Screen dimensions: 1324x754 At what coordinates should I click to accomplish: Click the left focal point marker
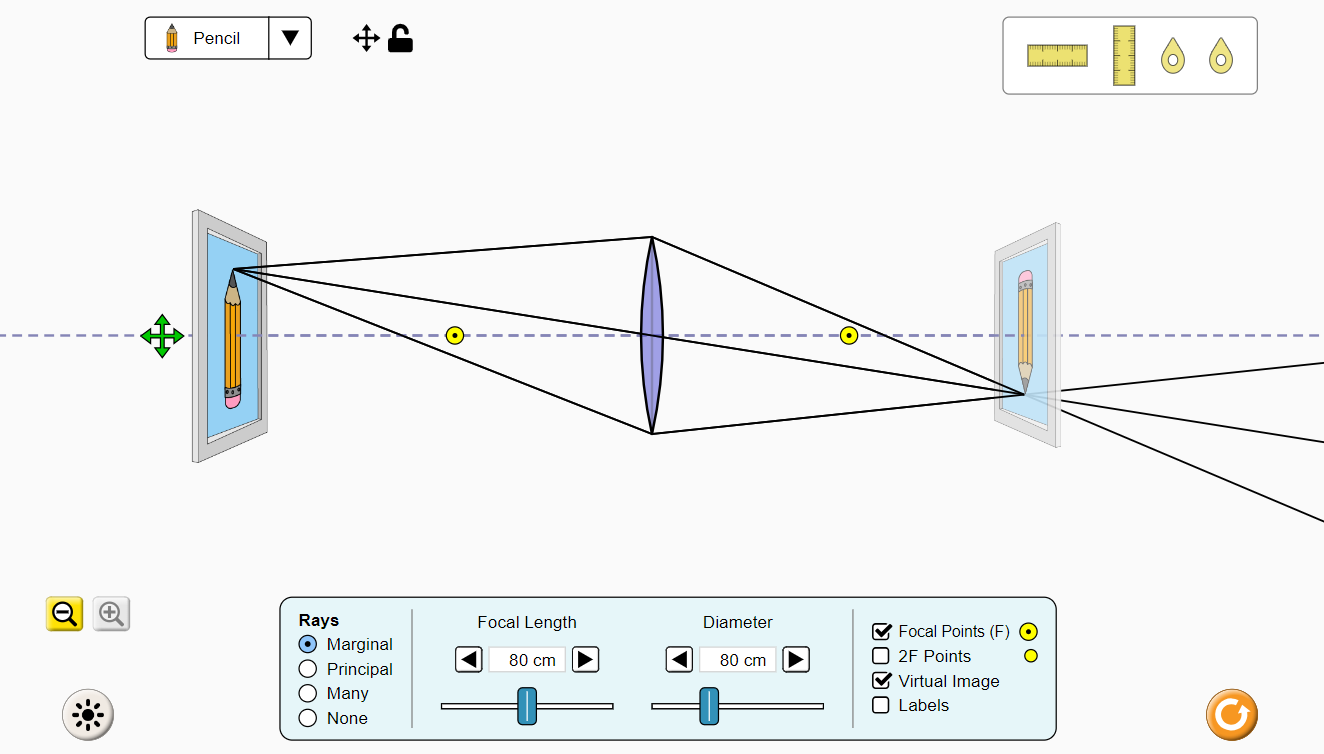pyautogui.click(x=455, y=336)
